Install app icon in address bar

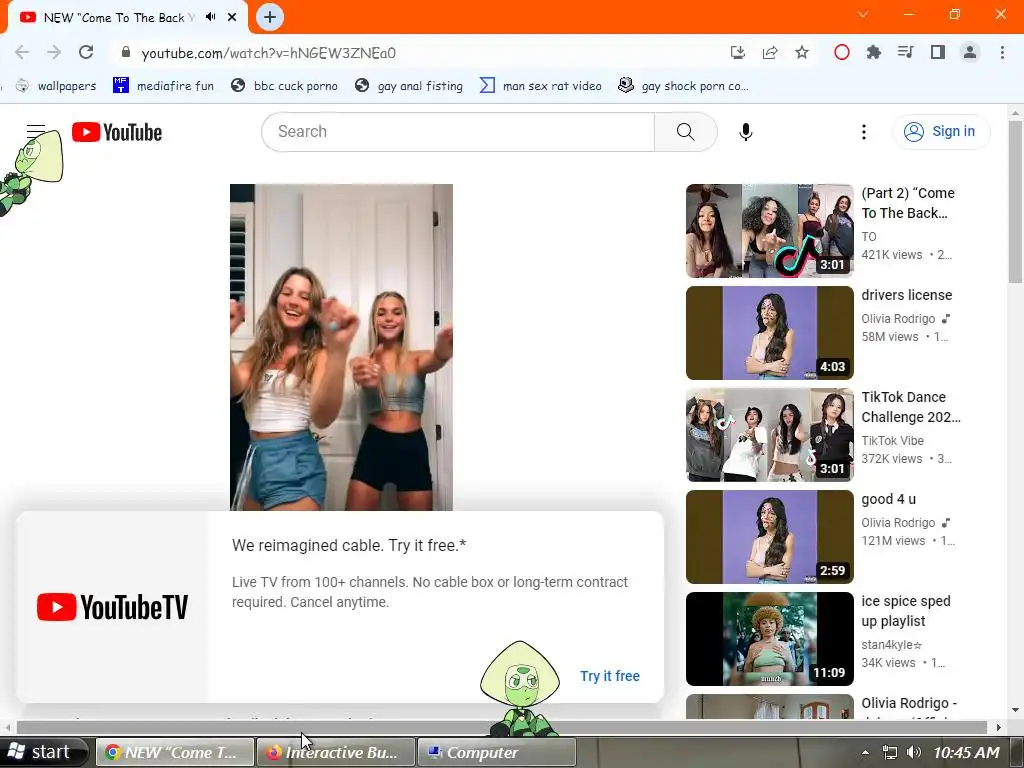click(x=737, y=53)
